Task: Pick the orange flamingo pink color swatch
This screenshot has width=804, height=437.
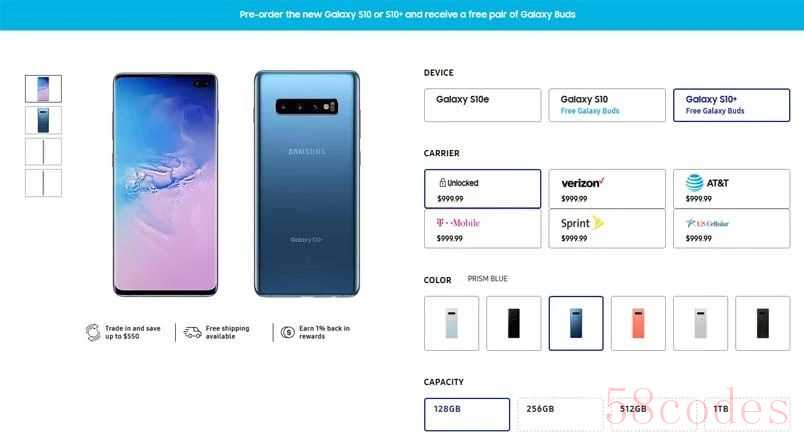Action: coord(638,323)
